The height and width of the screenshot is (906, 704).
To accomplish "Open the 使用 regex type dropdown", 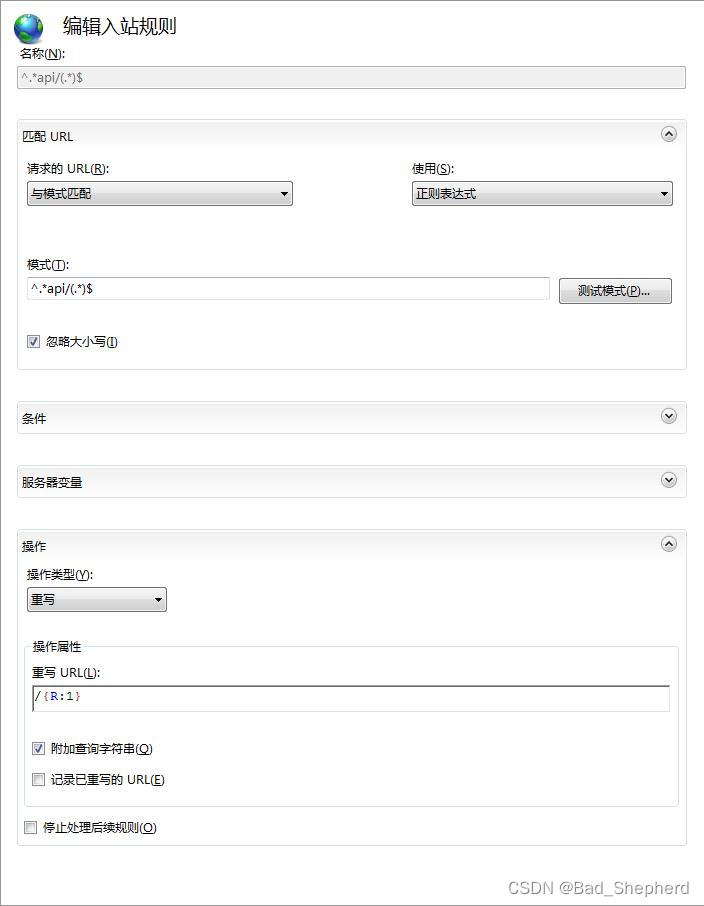I will (542, 194).
